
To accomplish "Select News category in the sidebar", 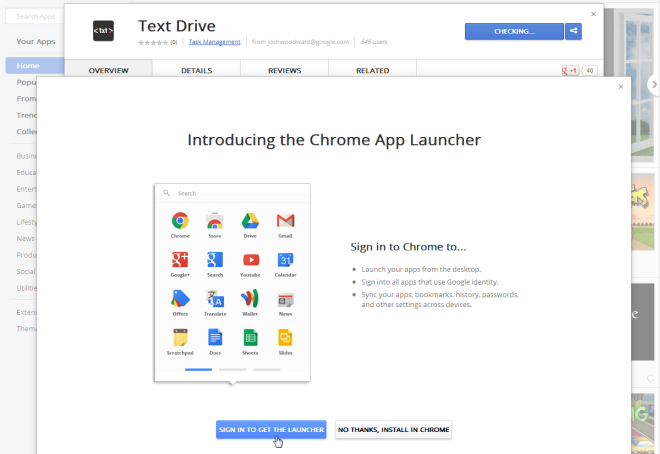I will (x=26, y=239).
